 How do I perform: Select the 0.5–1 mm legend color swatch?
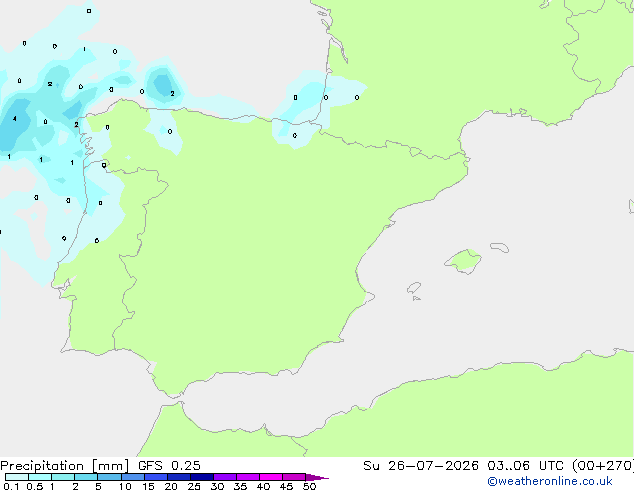point(40,477)
